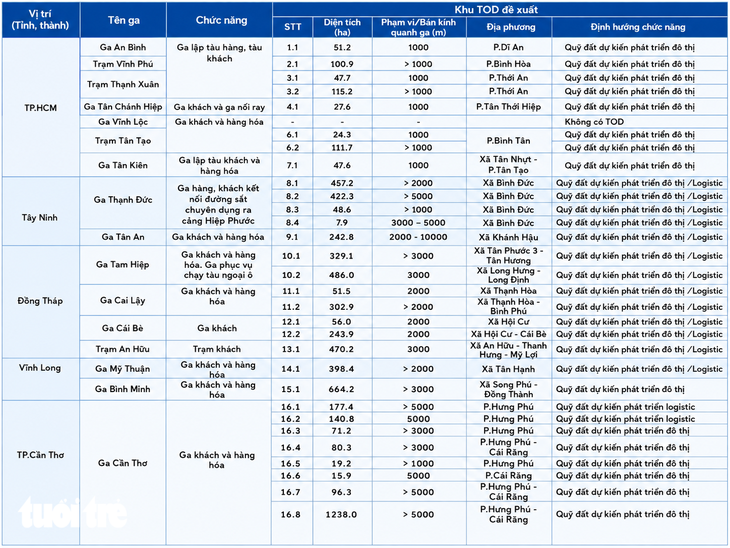
Task: Click the area value '15.9'
Action: coord(342,475)
